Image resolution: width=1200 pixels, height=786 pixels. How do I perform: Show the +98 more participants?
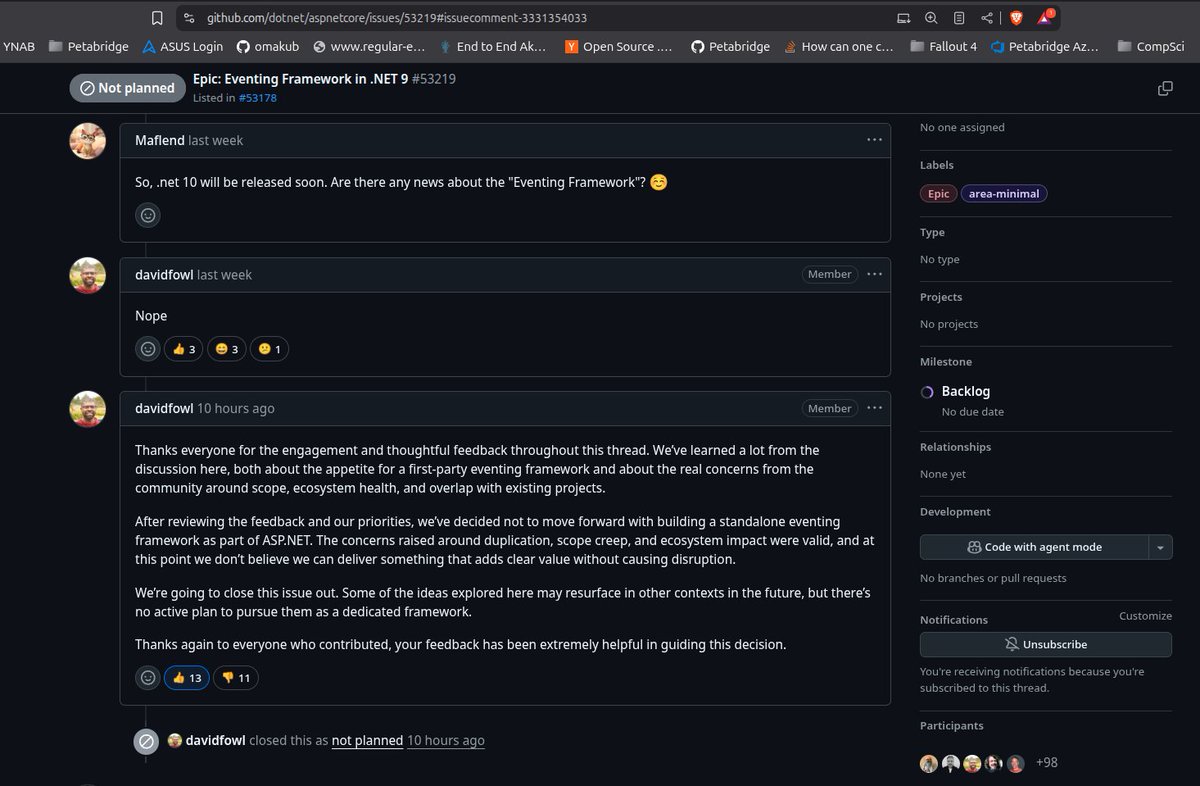tap(1047, 763)
